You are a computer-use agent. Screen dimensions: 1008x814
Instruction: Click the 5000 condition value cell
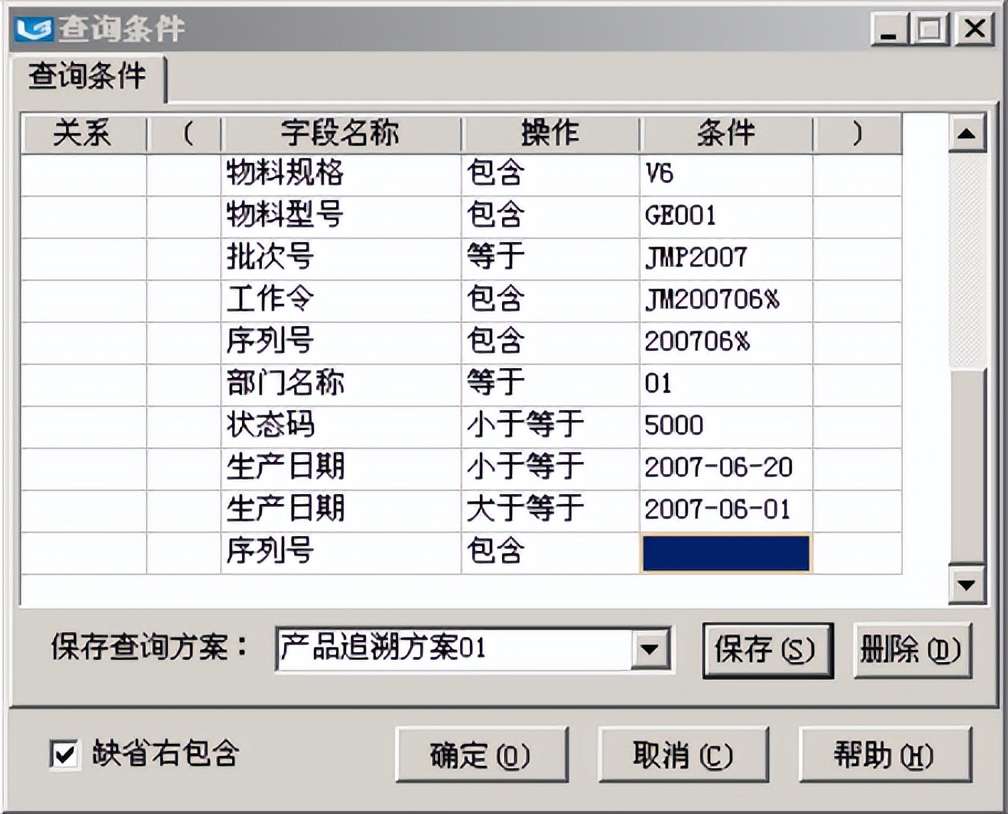tap(680, 424)
